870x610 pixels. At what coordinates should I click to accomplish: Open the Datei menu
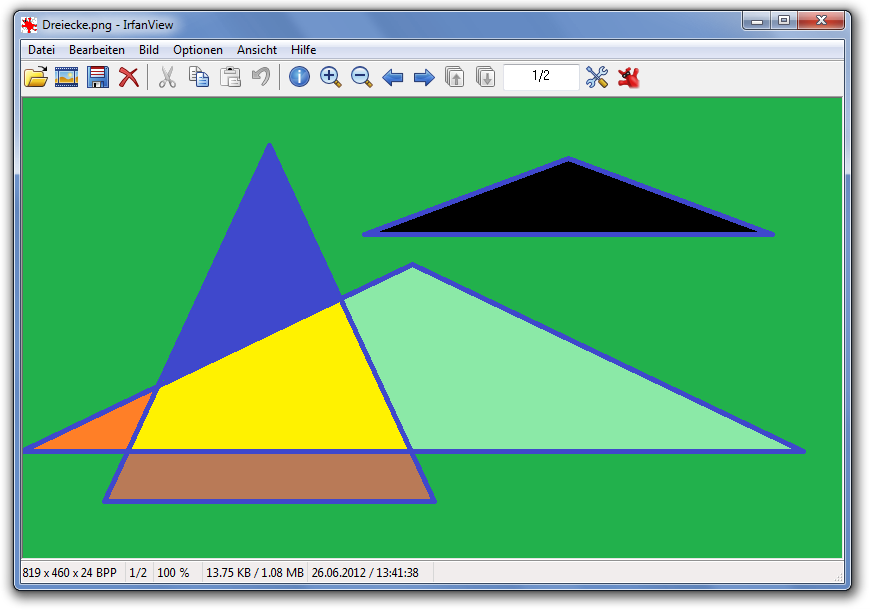coord(42,50)
